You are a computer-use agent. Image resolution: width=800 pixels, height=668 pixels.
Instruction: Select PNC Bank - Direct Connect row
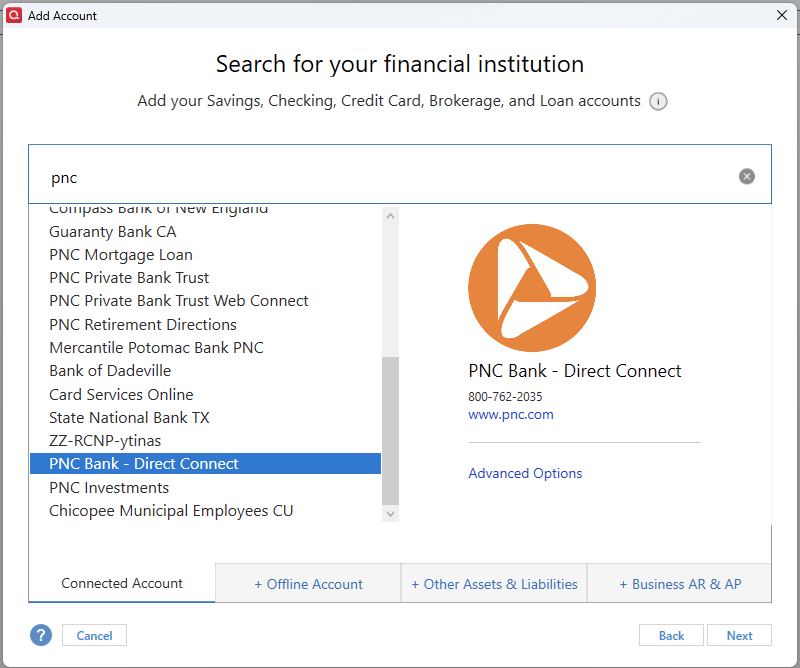pyautogui.click(x=206, y=463)
